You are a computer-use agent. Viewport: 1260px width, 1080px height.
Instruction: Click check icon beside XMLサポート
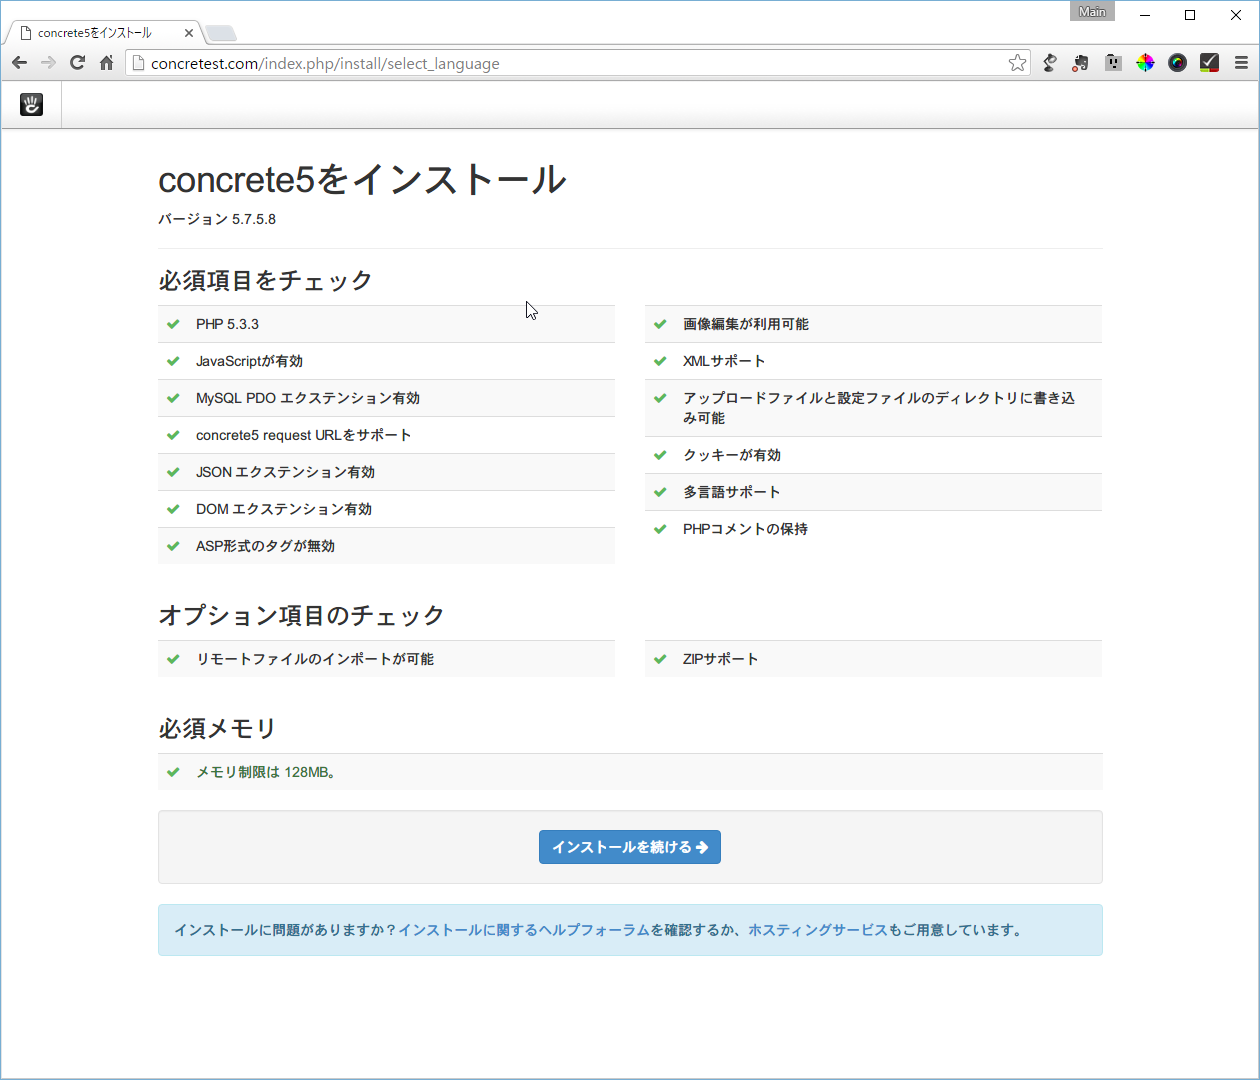[x=660, y=361]
